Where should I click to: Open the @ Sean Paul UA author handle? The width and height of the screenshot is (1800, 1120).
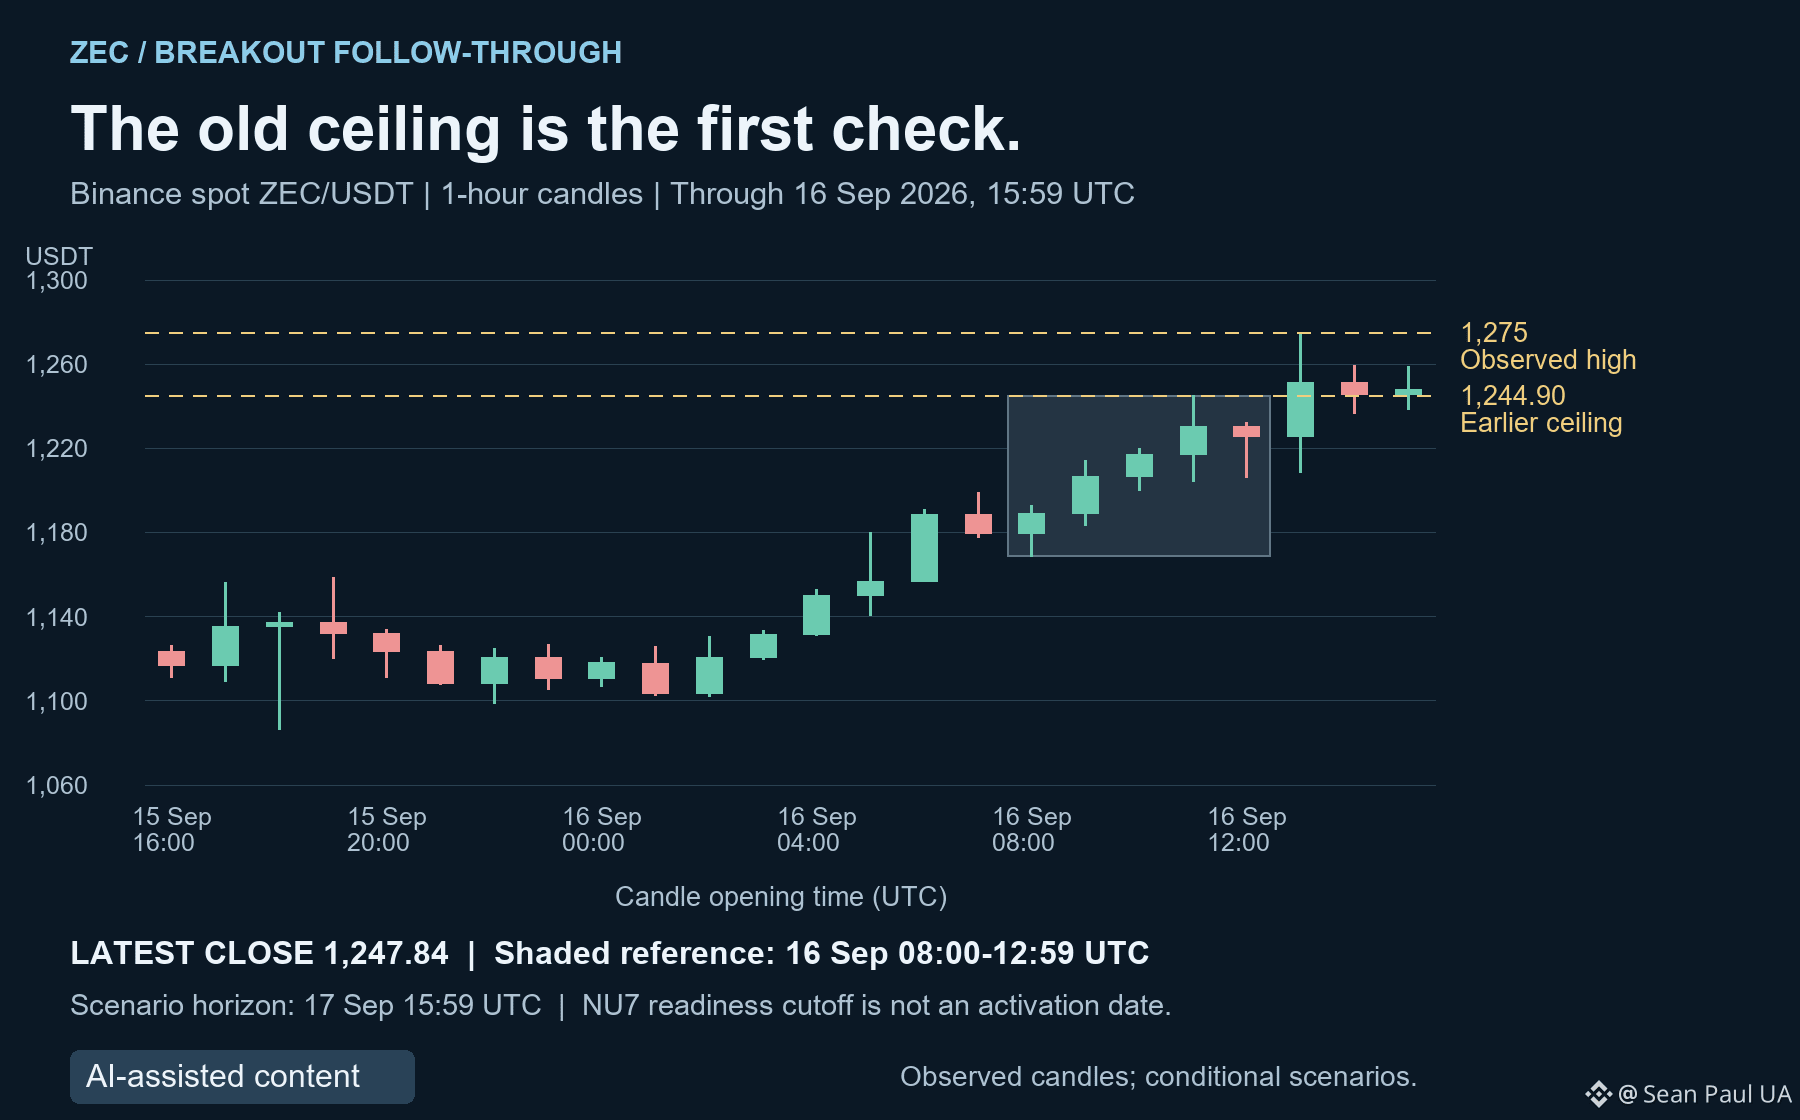coord(1704,1094)
